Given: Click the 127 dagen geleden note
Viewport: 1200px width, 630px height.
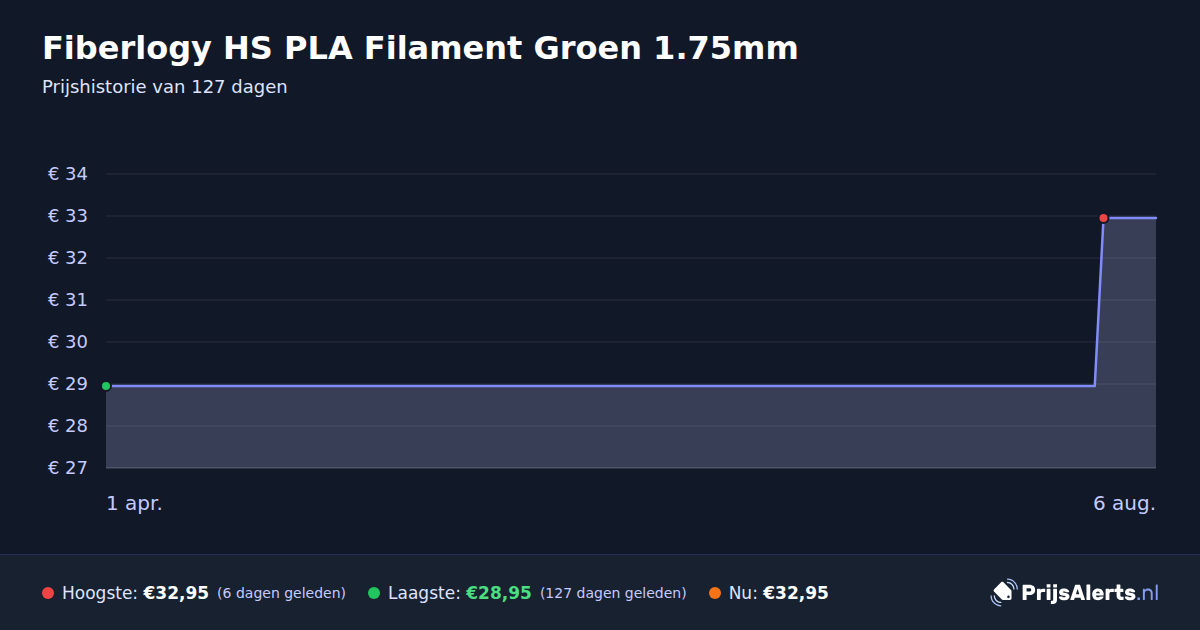Looking at the screenshot, I should click(613, 593).
